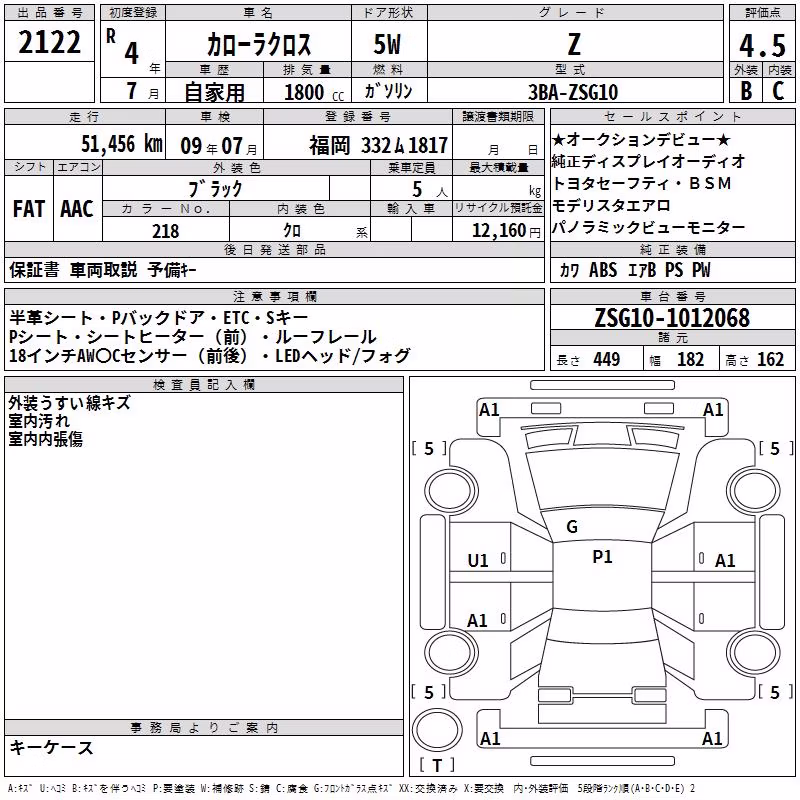This screenshot has width=800, height=800.
Task: Click the トヨタセーフティ・BSM sales point
Action: [641, 183]
